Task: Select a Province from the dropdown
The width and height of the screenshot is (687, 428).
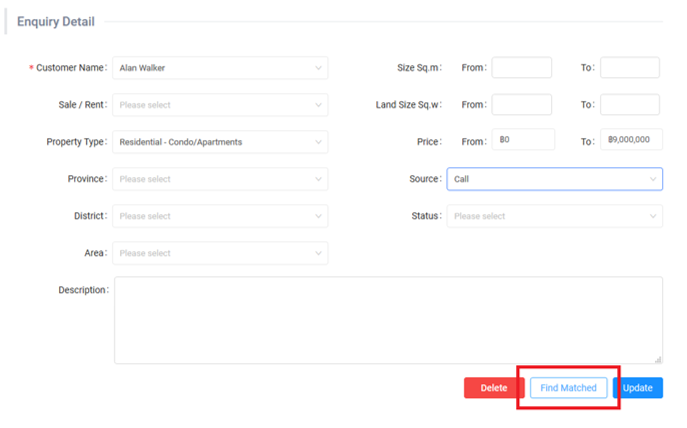Action: tap(220, 179)
